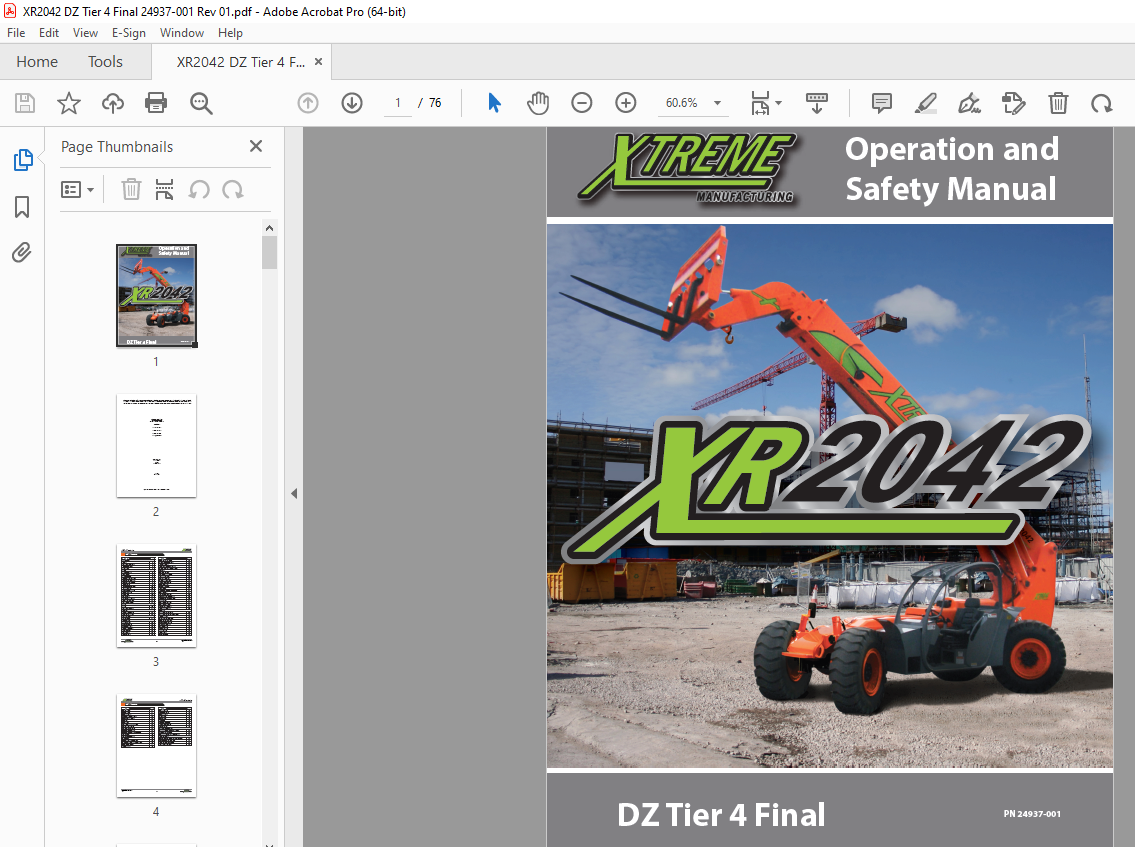The width and height of the screenshot is (1135, 847).
Task: Click the "/ 76" total pages text
Action: click(x=430, y=103)
